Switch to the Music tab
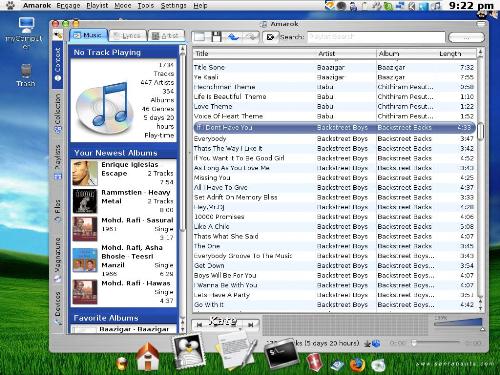 coord(88,35)
